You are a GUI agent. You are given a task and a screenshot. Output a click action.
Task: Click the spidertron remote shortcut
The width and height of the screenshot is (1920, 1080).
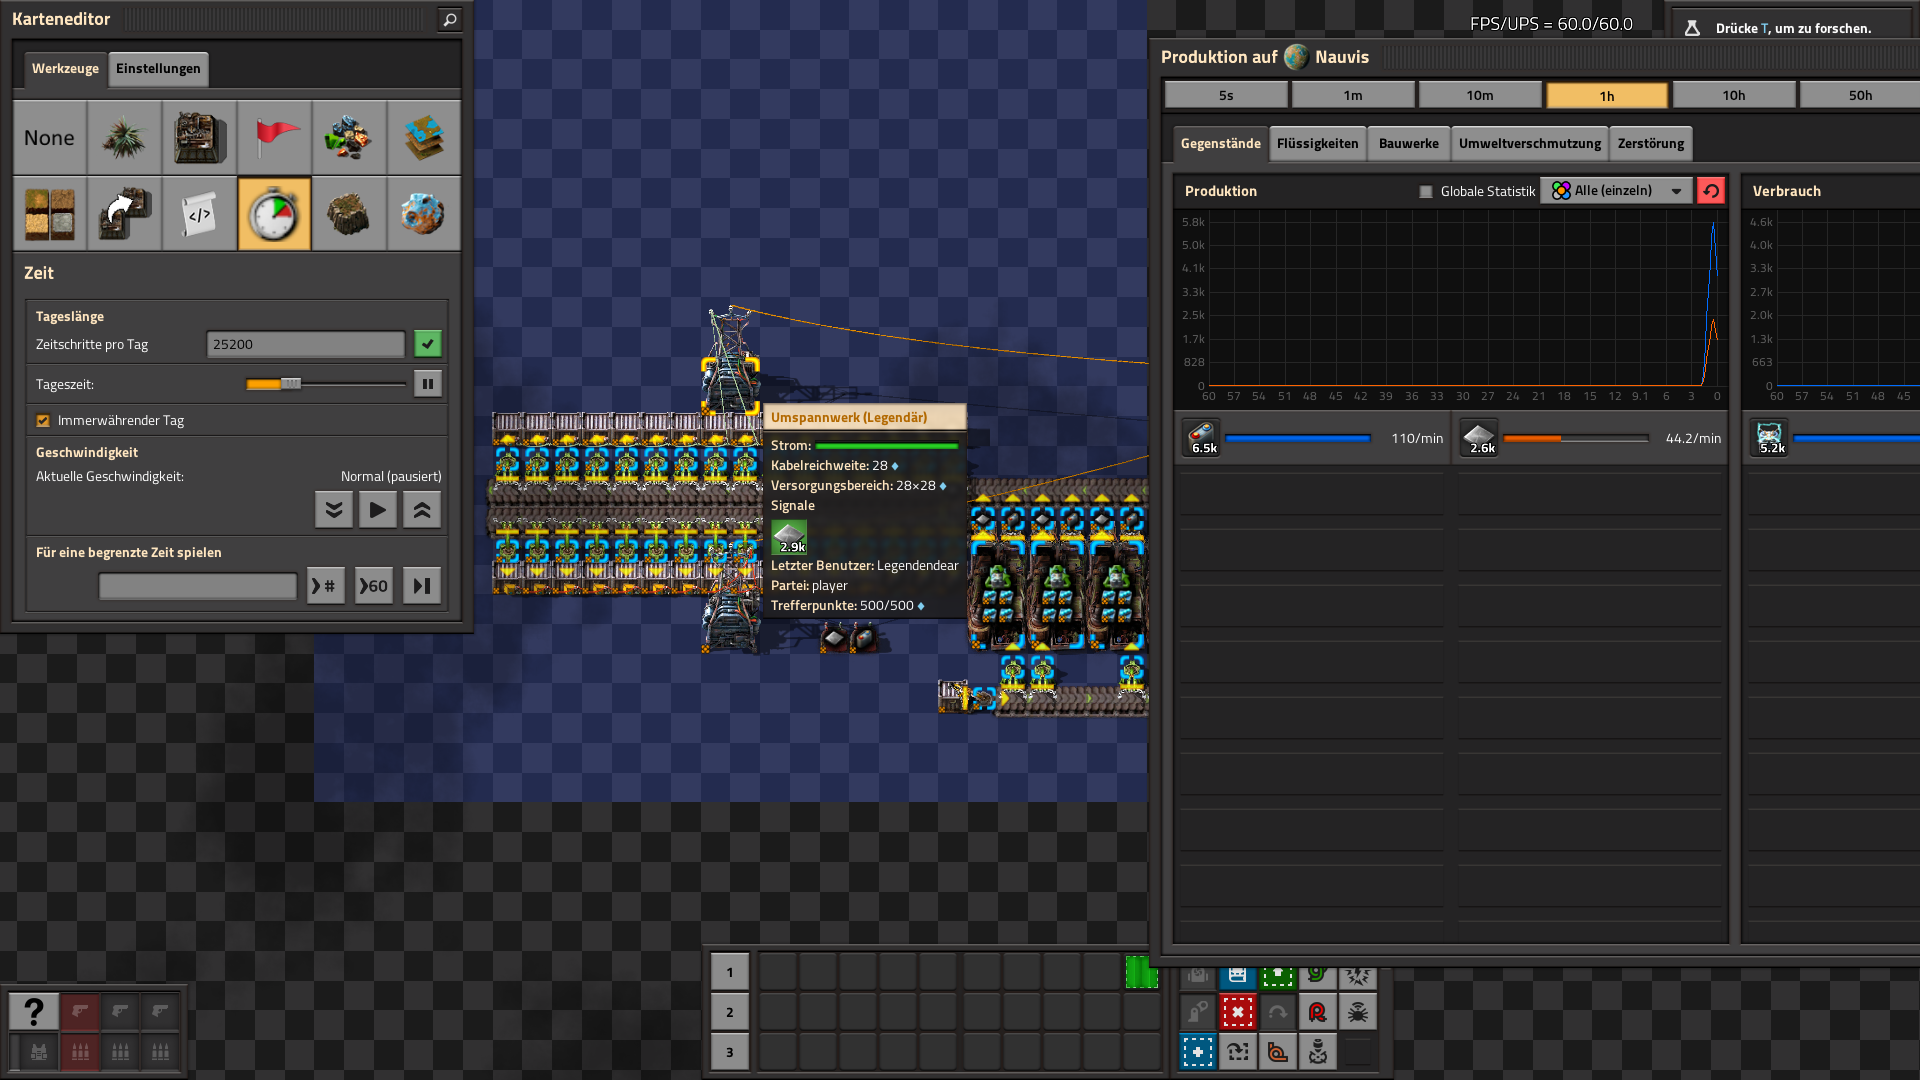point(1357,1012)
